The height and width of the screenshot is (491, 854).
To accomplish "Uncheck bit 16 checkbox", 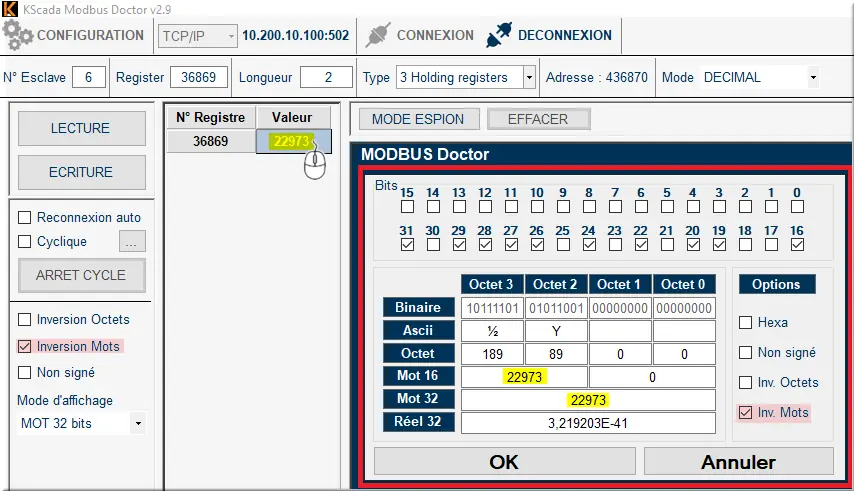I will coord(797,245).
